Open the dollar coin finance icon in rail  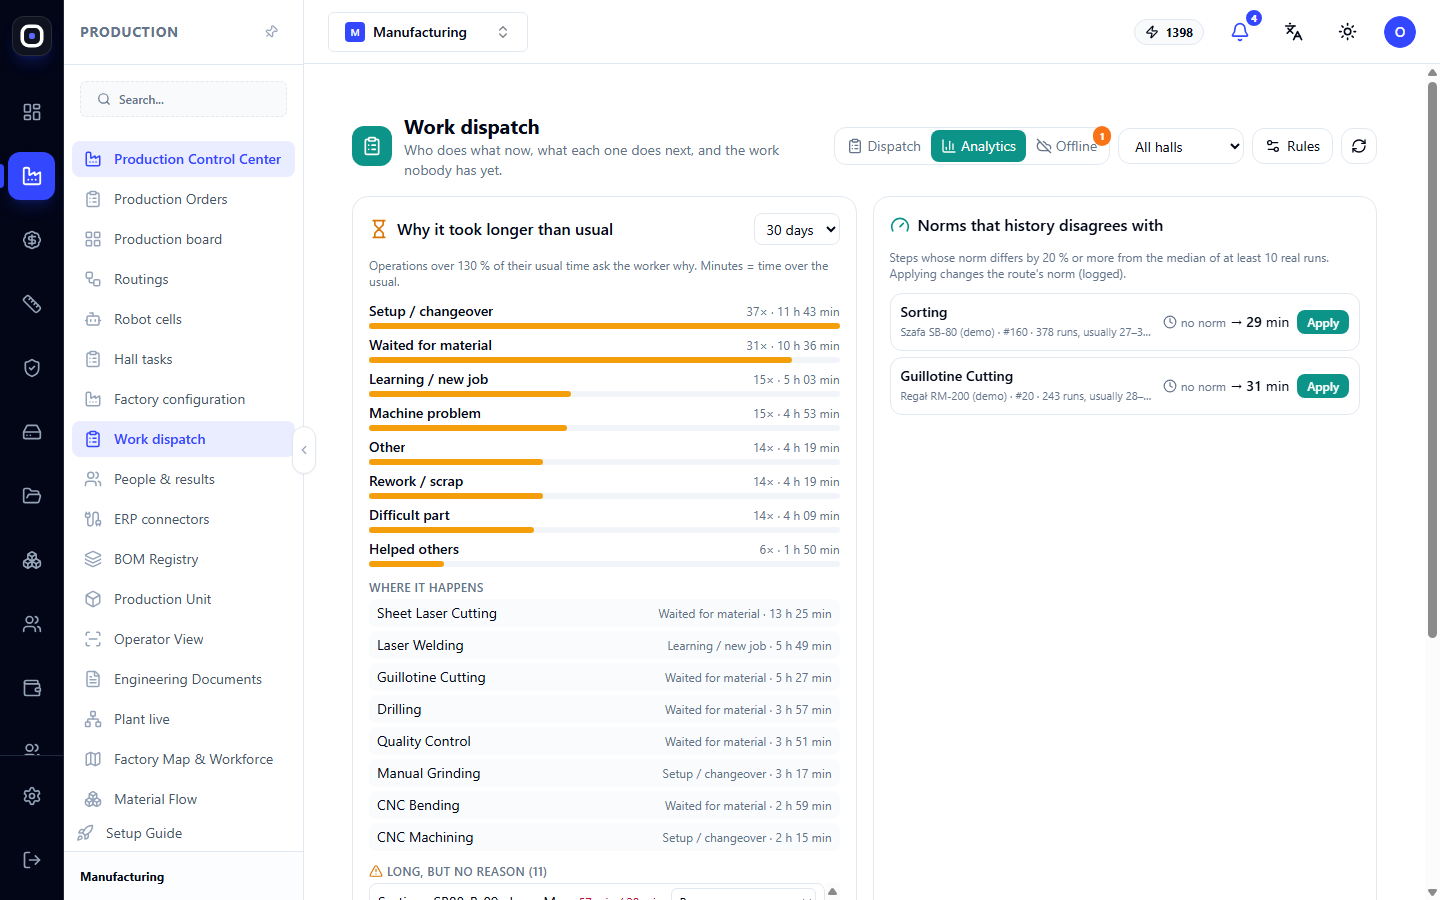(32, 240)
